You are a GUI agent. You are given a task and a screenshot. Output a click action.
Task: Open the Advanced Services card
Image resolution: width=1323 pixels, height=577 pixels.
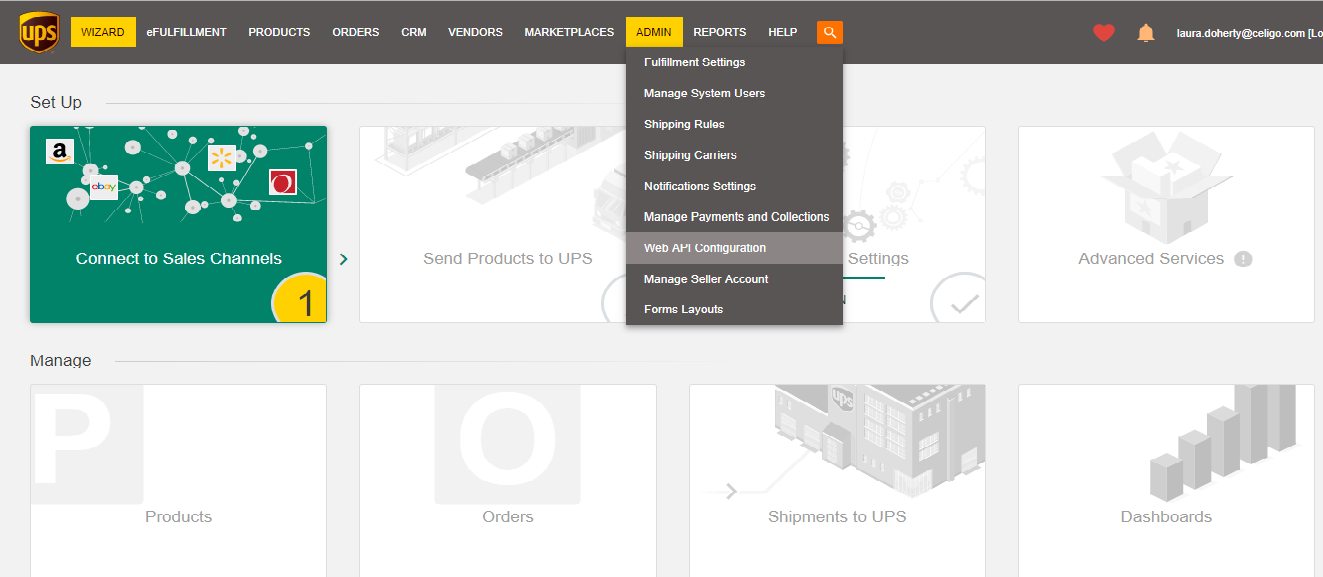click(x=1166, y=224)
